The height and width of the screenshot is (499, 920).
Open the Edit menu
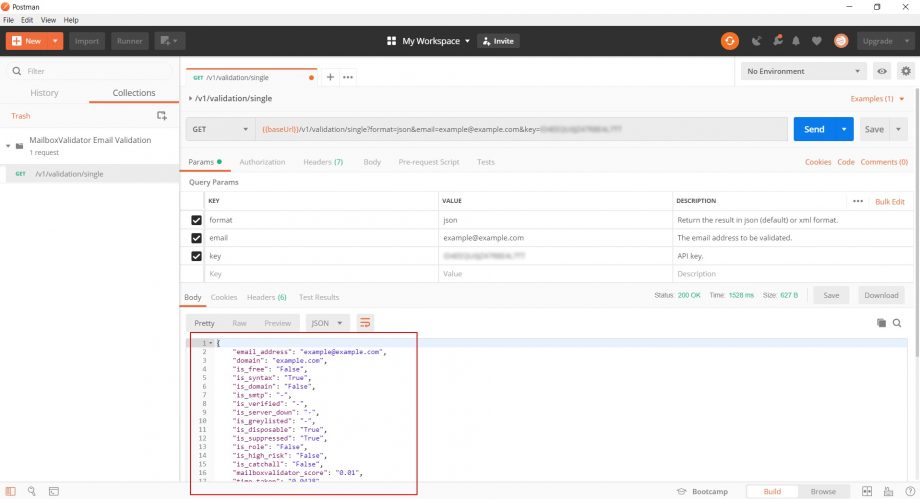pyautogui.click(x=27, y=20)
